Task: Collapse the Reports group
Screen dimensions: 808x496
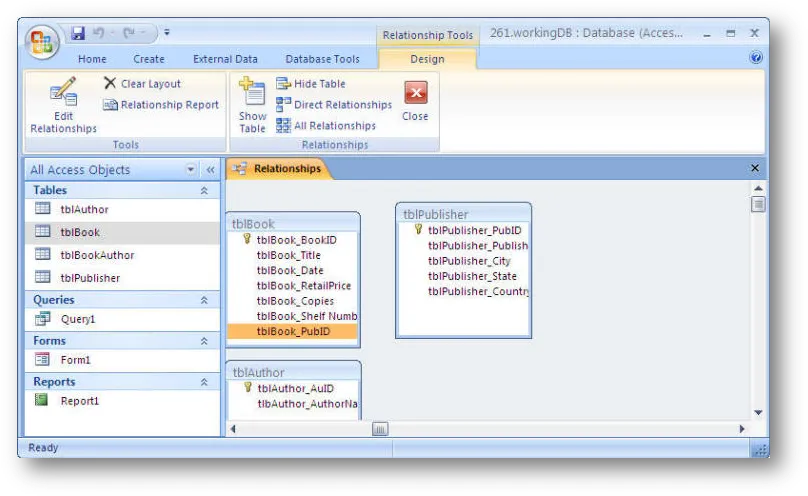Action: pyautogui.click(x=204, y=382)
